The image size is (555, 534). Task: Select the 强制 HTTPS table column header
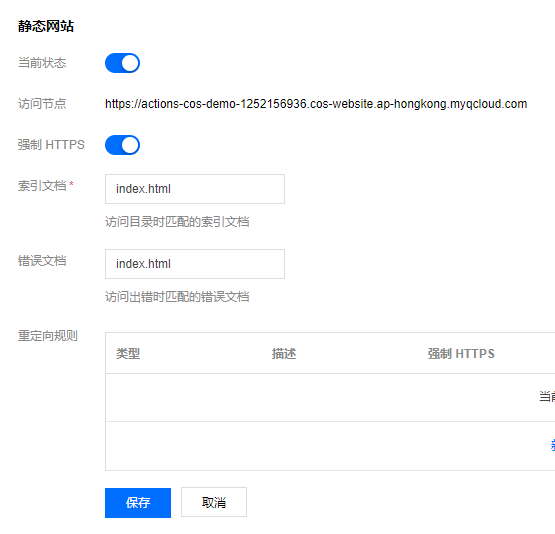coord(461,354)
